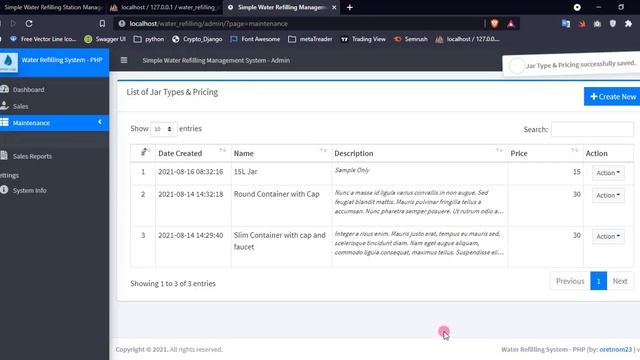Click the Previous pagination button
640x360 pixels.
pos(570,281)
